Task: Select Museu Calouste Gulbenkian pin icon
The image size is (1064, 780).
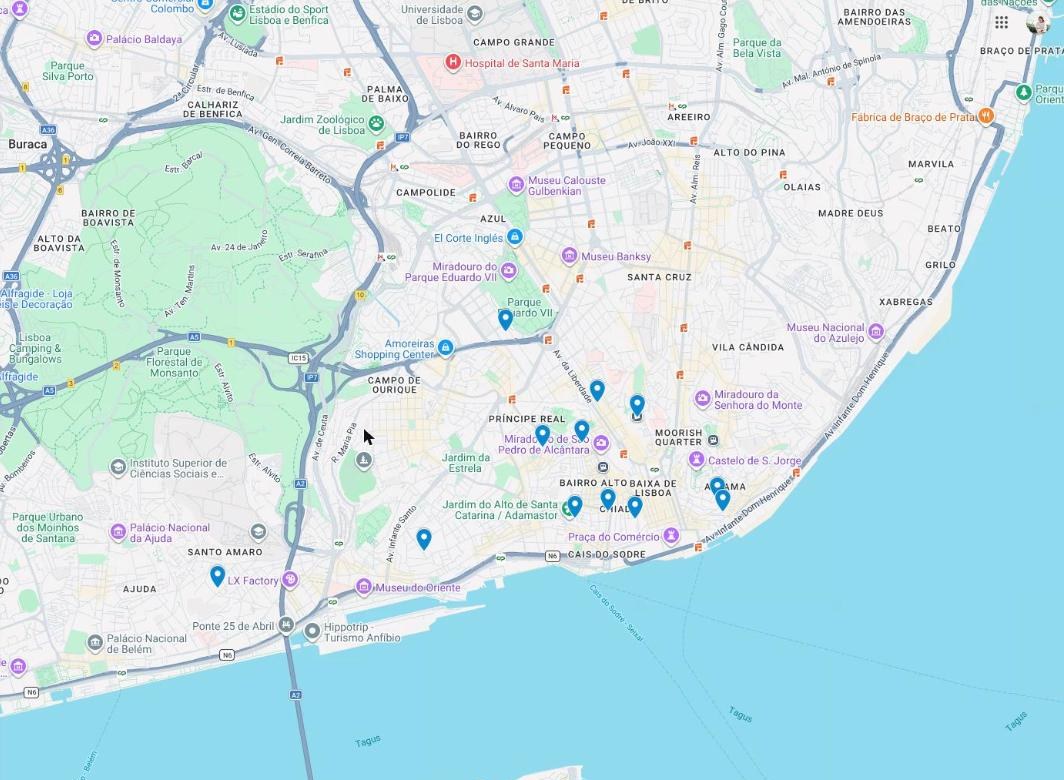Action: click(516, 185)
